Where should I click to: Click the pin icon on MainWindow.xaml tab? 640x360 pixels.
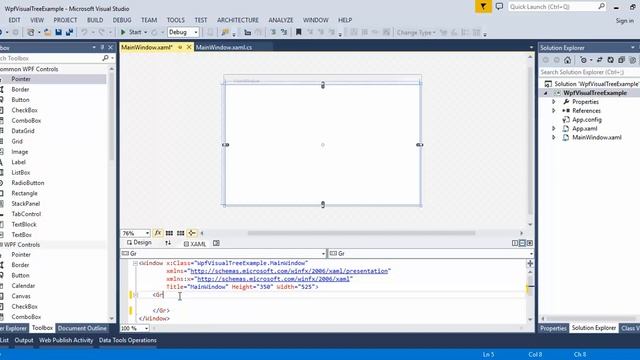pos(180,47)
